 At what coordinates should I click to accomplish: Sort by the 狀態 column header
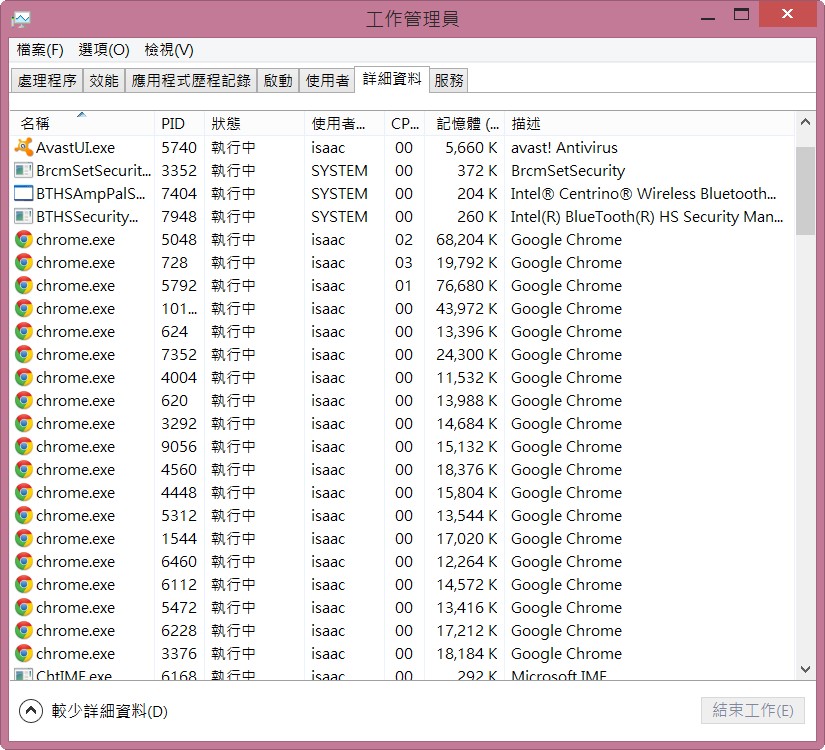(x=254, y=124)
